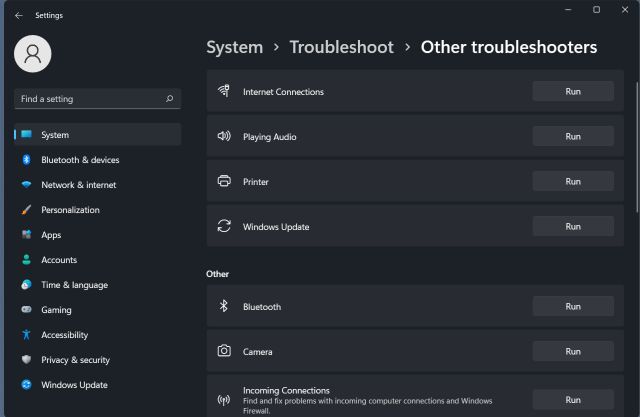Open Windows Update from the sidebar

pos(74,385)
